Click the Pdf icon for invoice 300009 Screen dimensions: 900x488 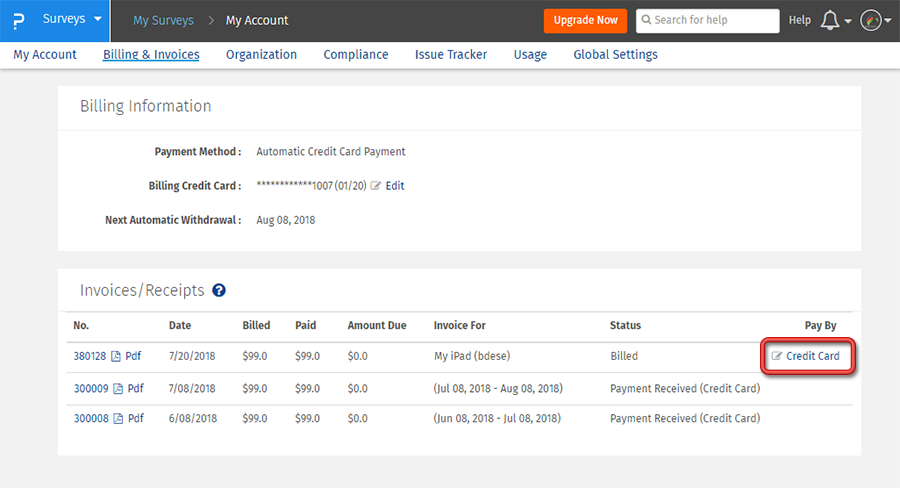pyautogui.click(x=116, y=389)
